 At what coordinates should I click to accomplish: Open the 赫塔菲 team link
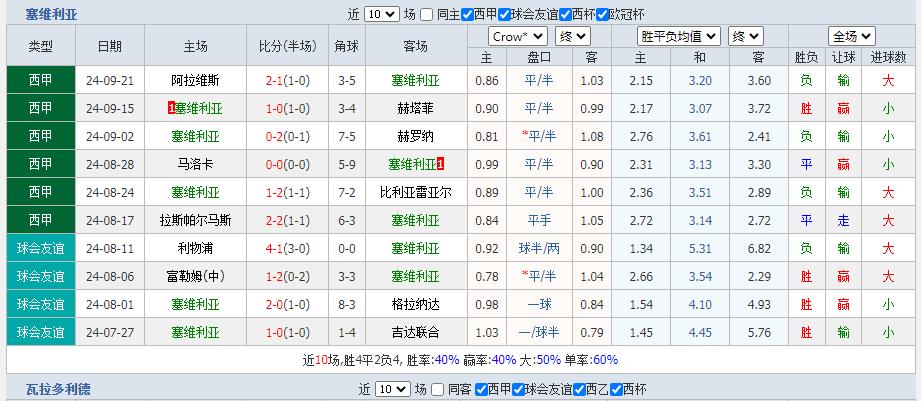(x=414, y=108)
